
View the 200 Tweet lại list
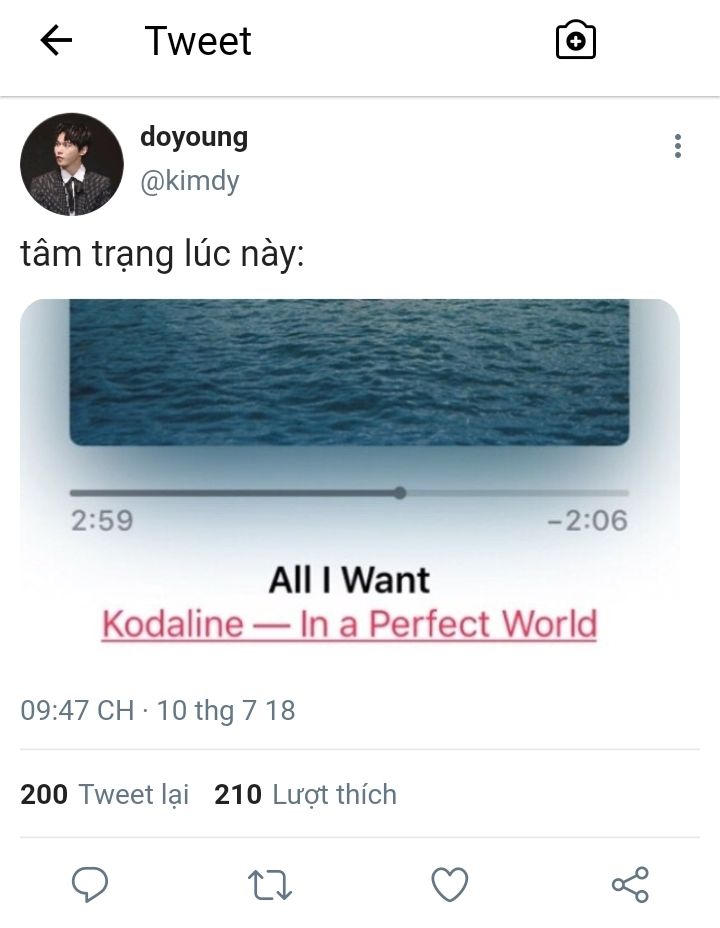click(x=105, y=794)
